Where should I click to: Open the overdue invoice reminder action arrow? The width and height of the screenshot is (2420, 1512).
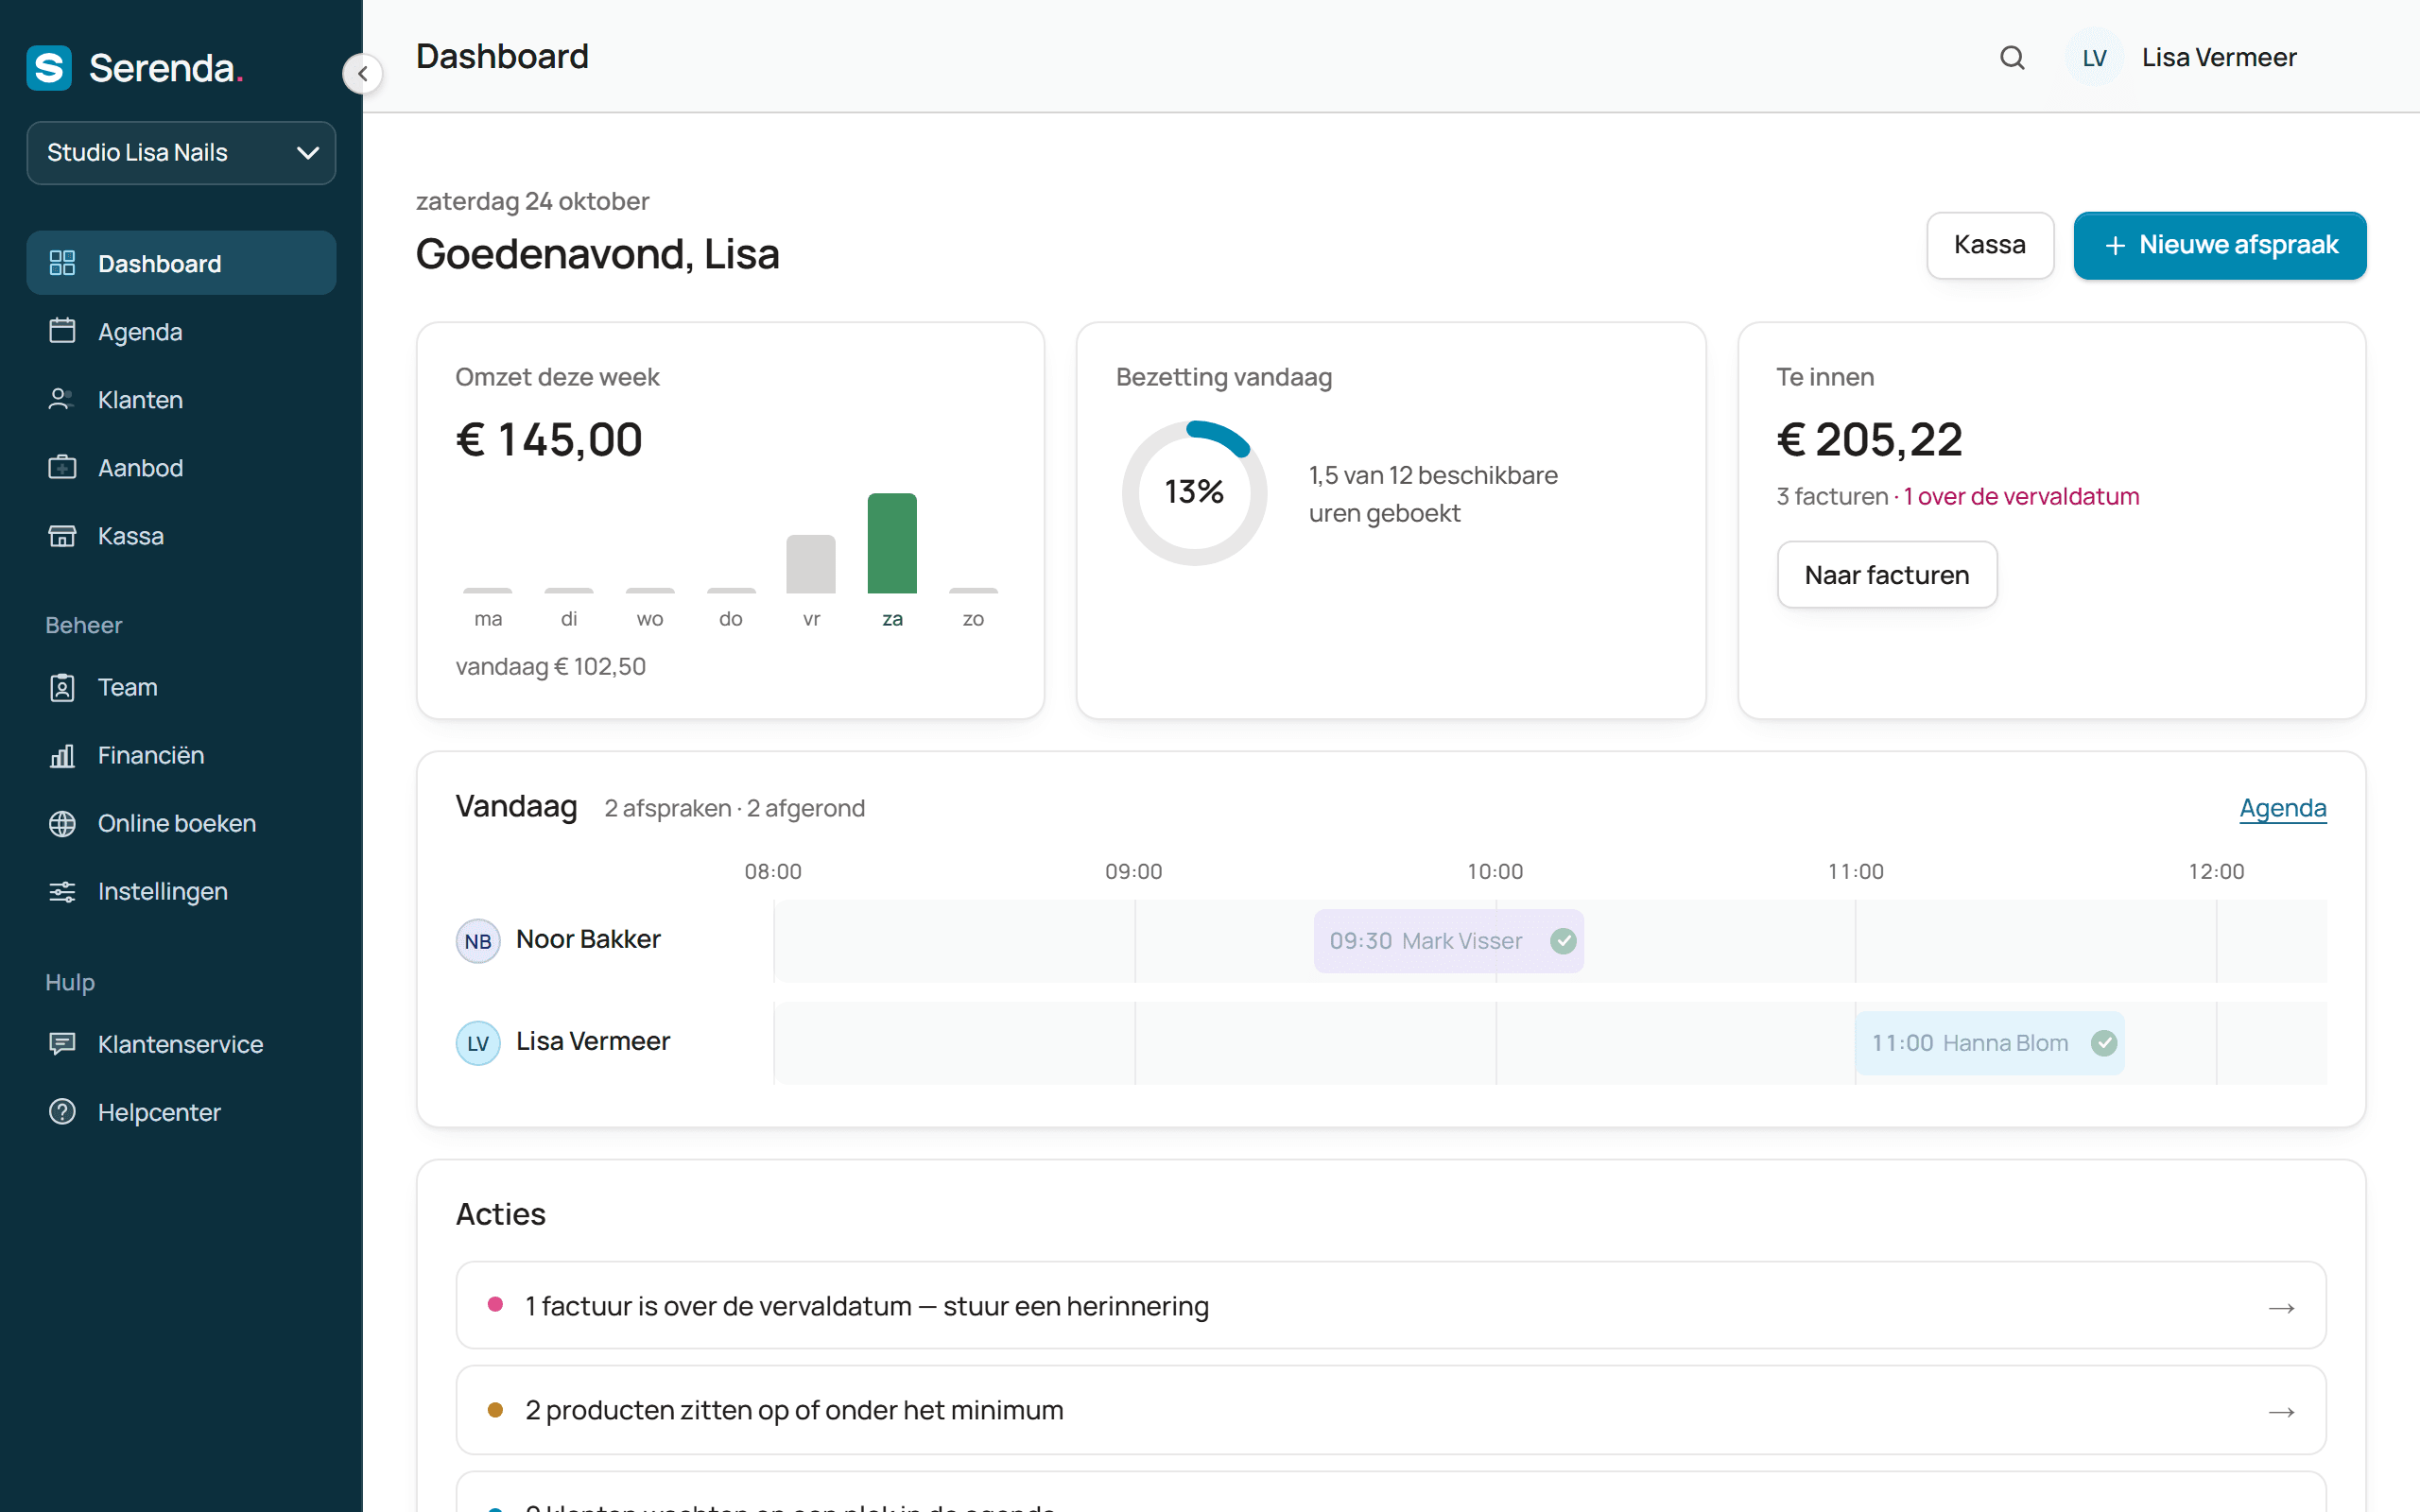[2281, 1308]
